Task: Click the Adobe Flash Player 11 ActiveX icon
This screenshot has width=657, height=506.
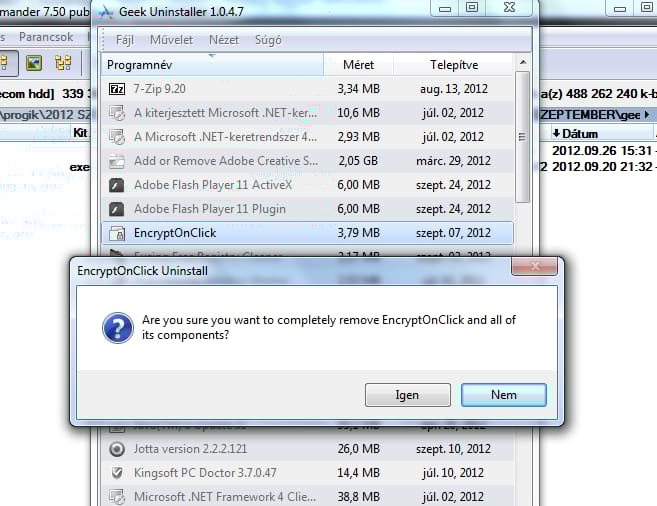Action: [x=116, y=185]
